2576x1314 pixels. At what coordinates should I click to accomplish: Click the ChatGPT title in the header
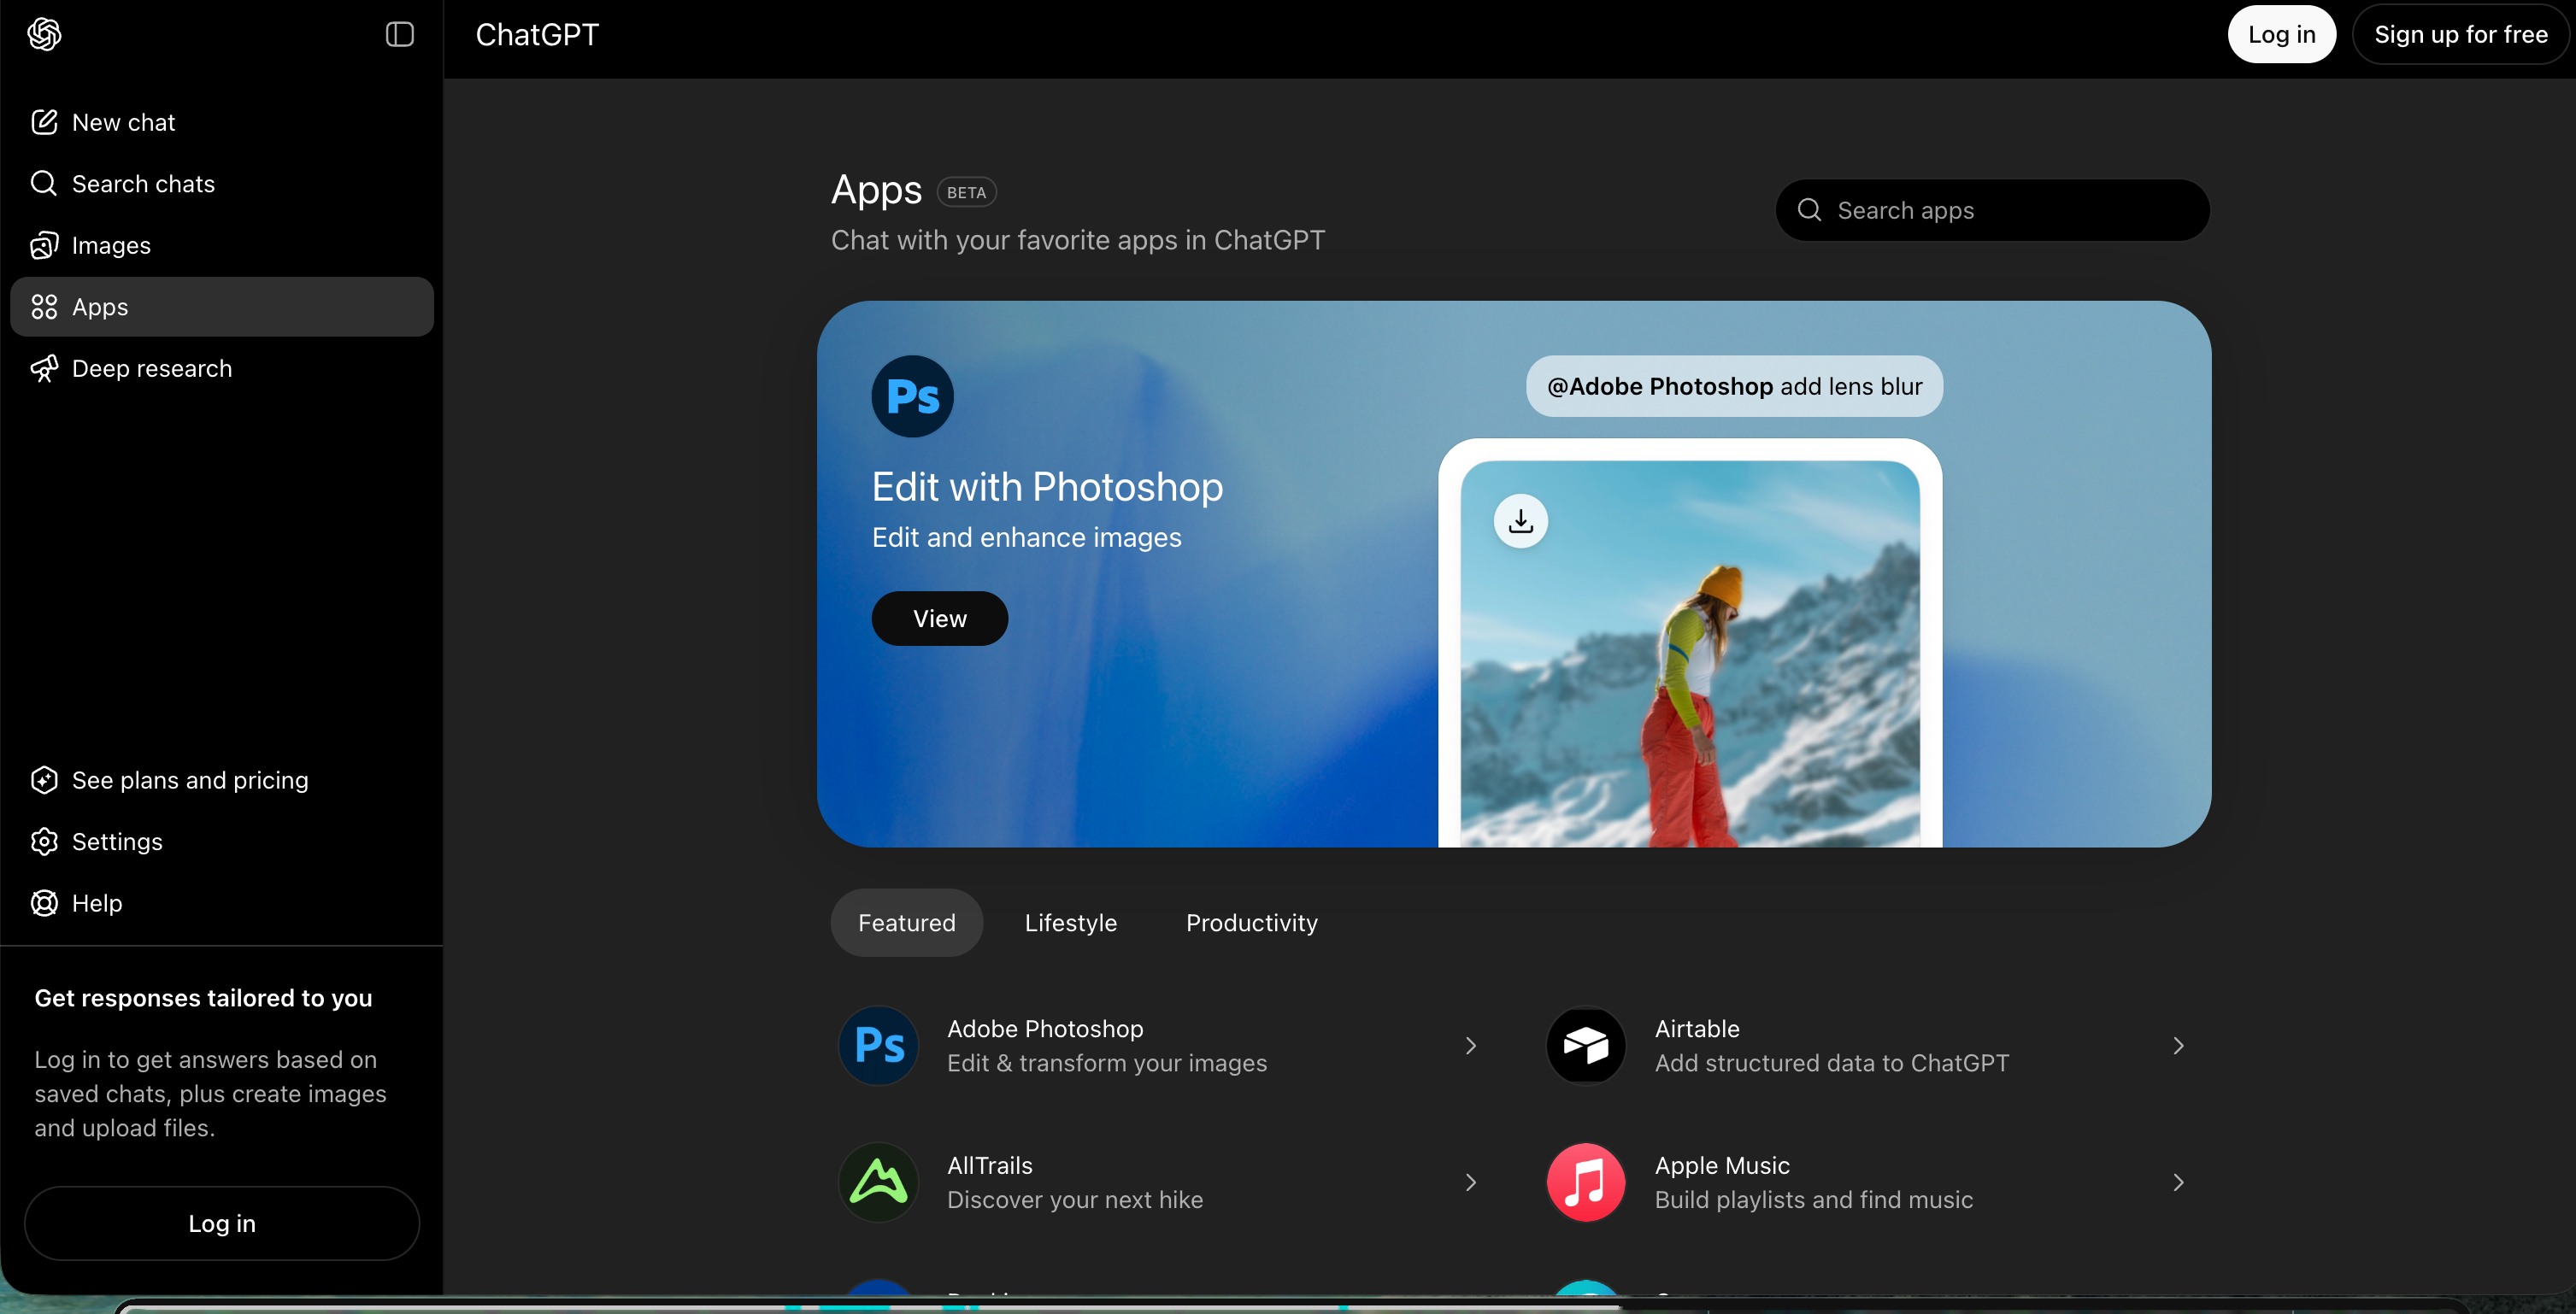point(537,35)
